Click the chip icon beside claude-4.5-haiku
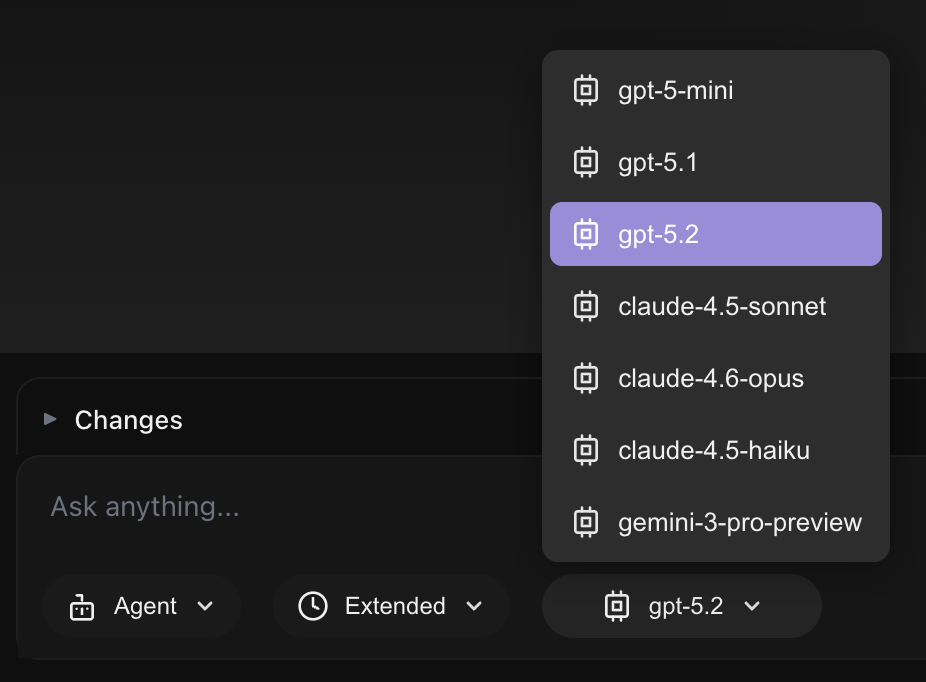Screen dimensions: 926x682 tap(585, 450)
